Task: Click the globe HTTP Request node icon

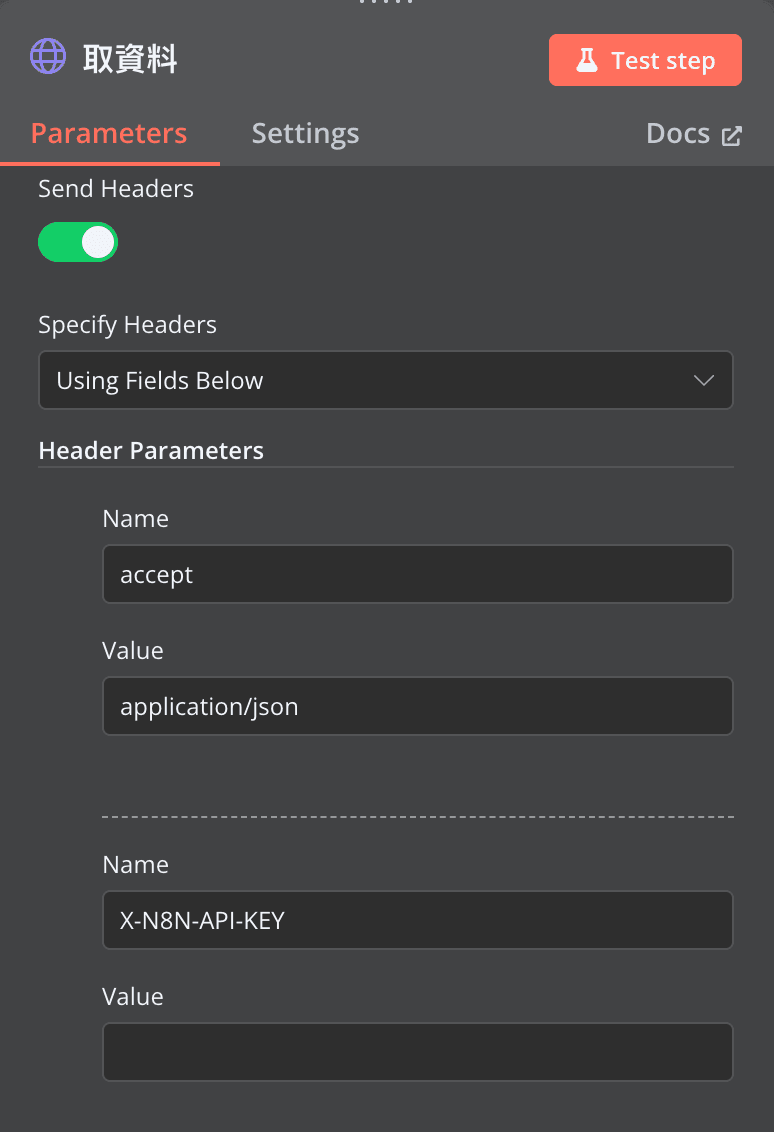Action: (48, 57)
